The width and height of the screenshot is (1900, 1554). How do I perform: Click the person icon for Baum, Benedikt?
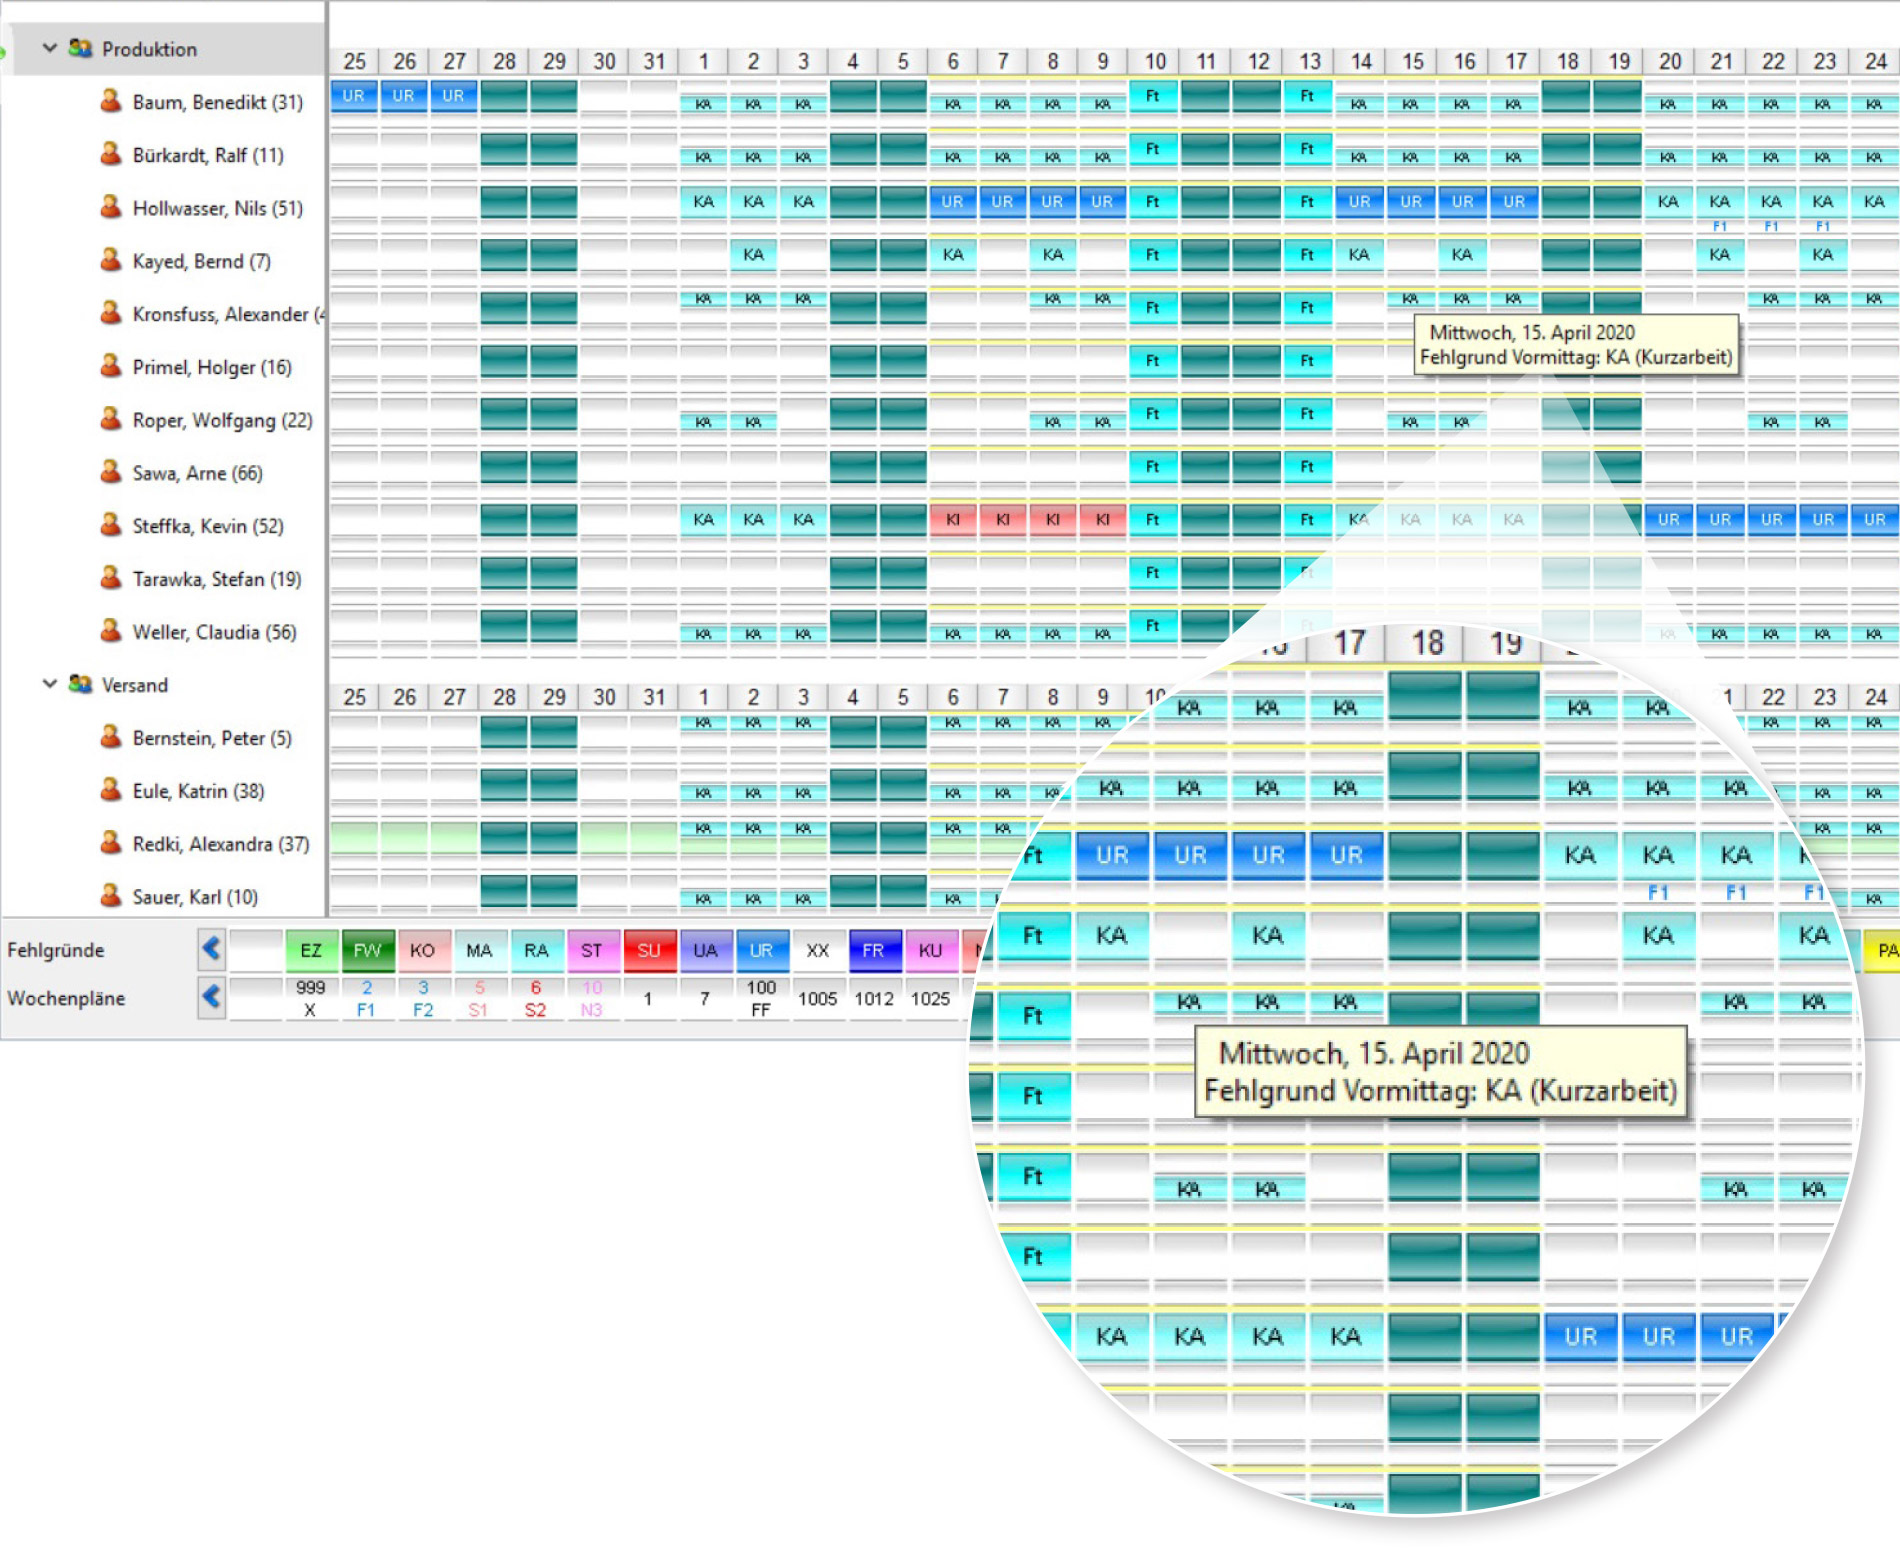click(111, 101)
